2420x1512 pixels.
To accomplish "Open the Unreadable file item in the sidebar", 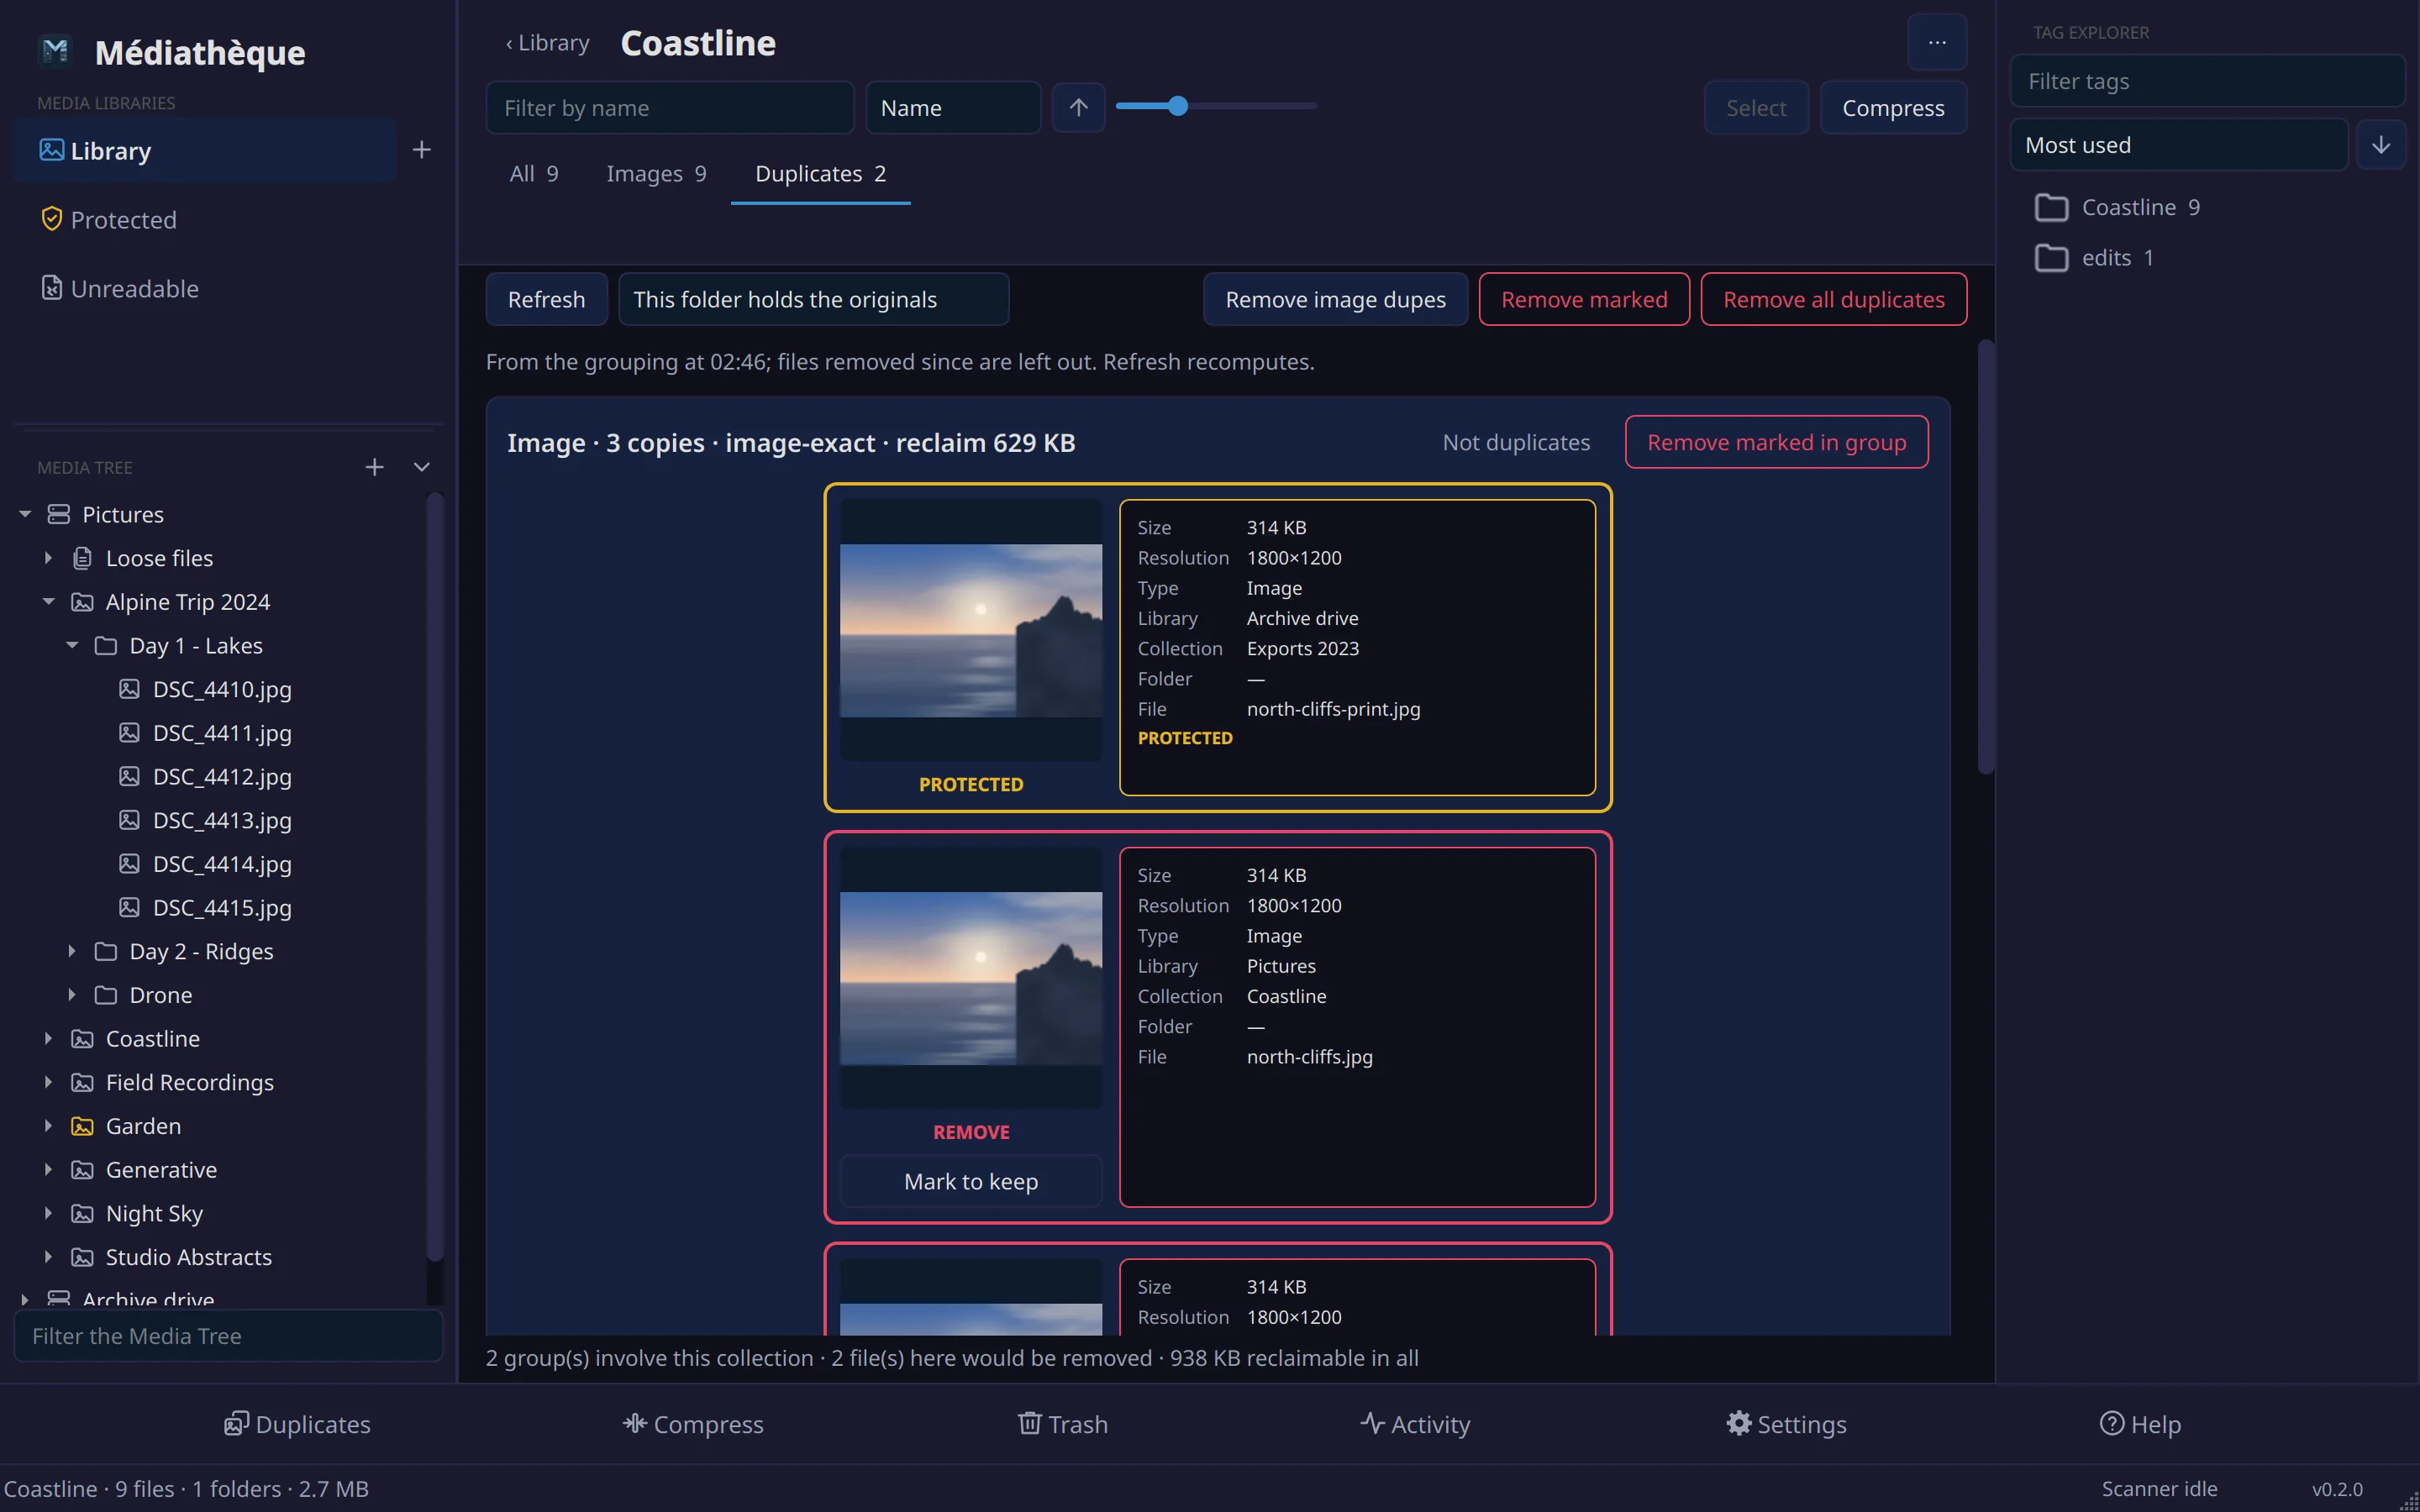I will (119, 289).
